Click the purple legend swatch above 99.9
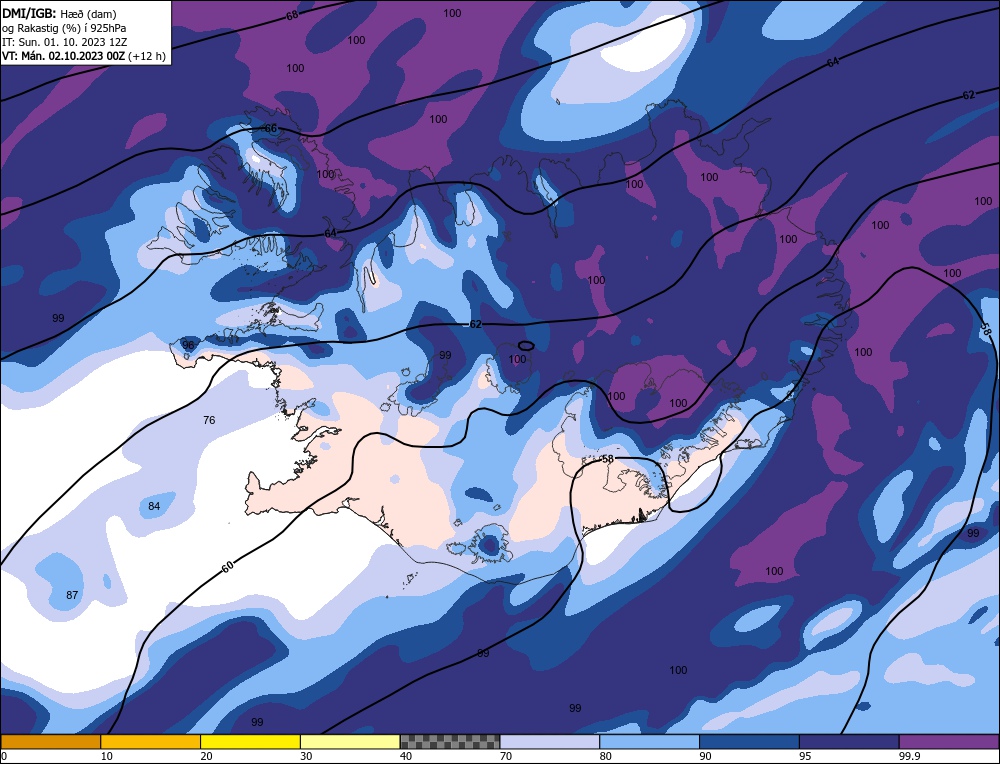This screenshot has width=1000, height=764. click(x=949, y=742)
